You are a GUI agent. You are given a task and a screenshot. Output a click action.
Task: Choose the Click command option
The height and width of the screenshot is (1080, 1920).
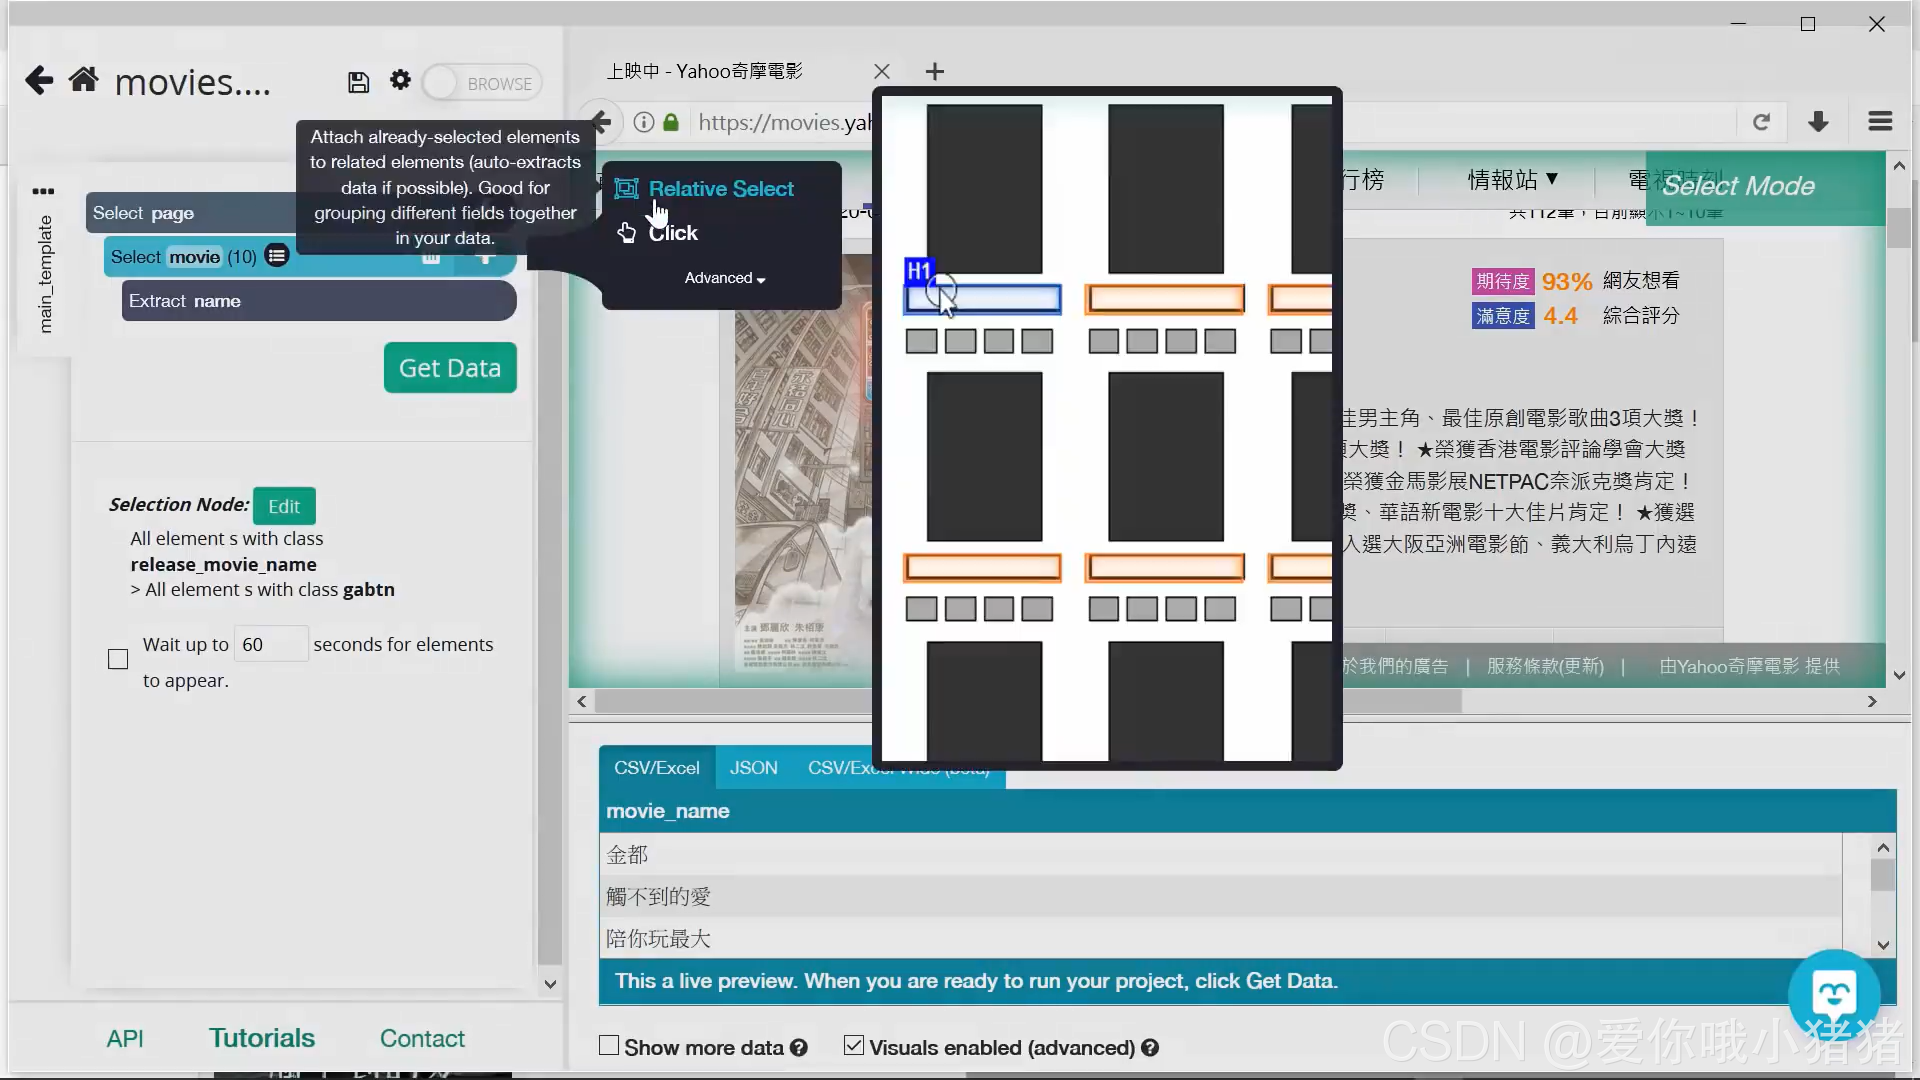[672, 233]
